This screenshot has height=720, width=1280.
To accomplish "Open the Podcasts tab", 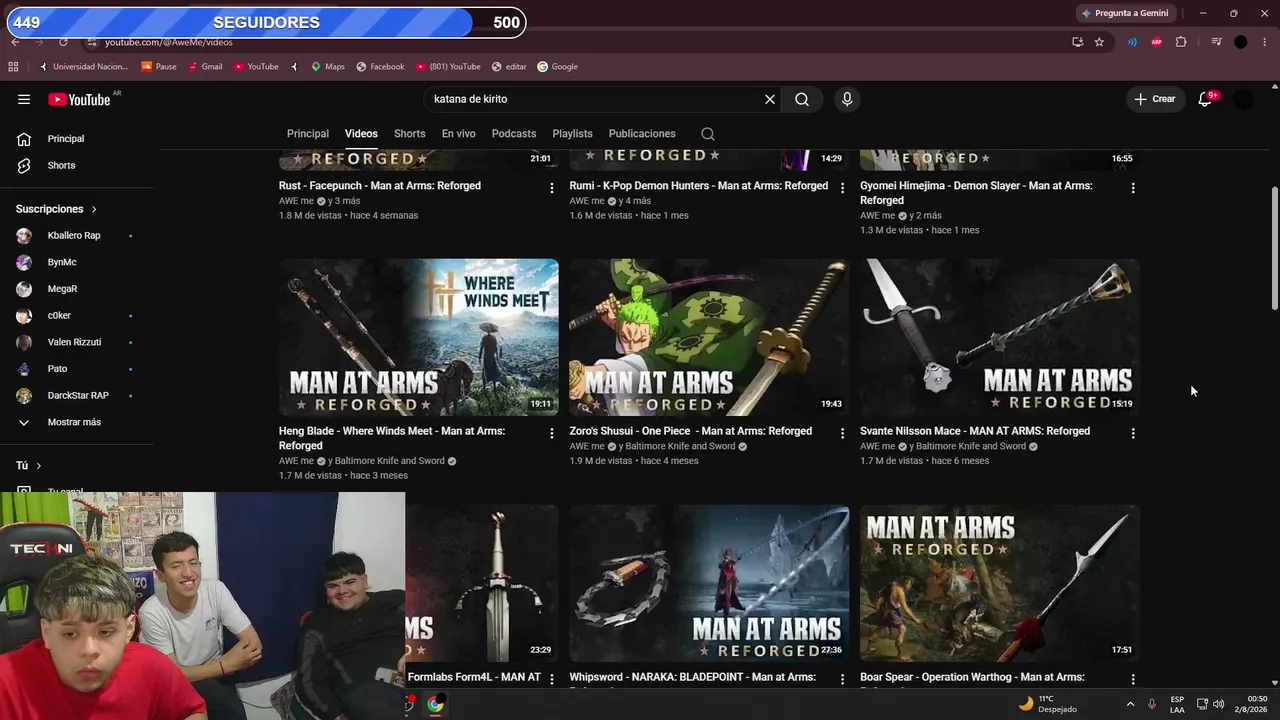I will pos(514,134).
